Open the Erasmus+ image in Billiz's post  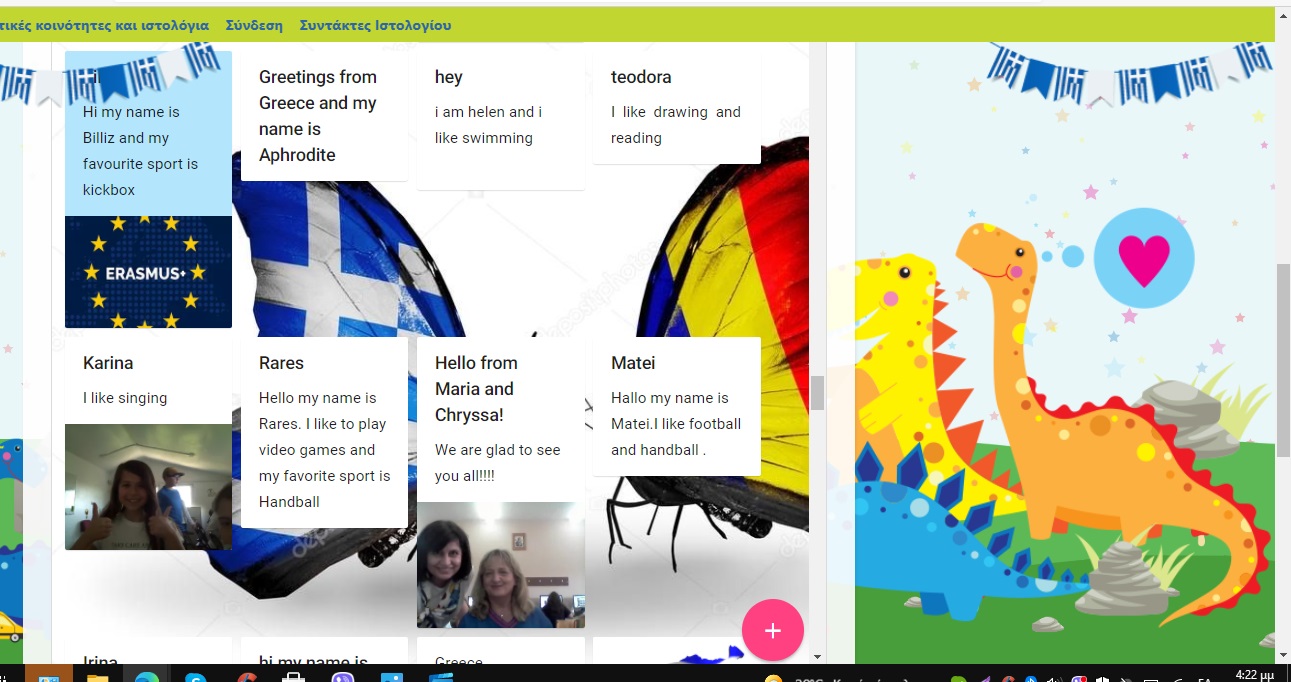pyautogui.click(x=148, y=272)
